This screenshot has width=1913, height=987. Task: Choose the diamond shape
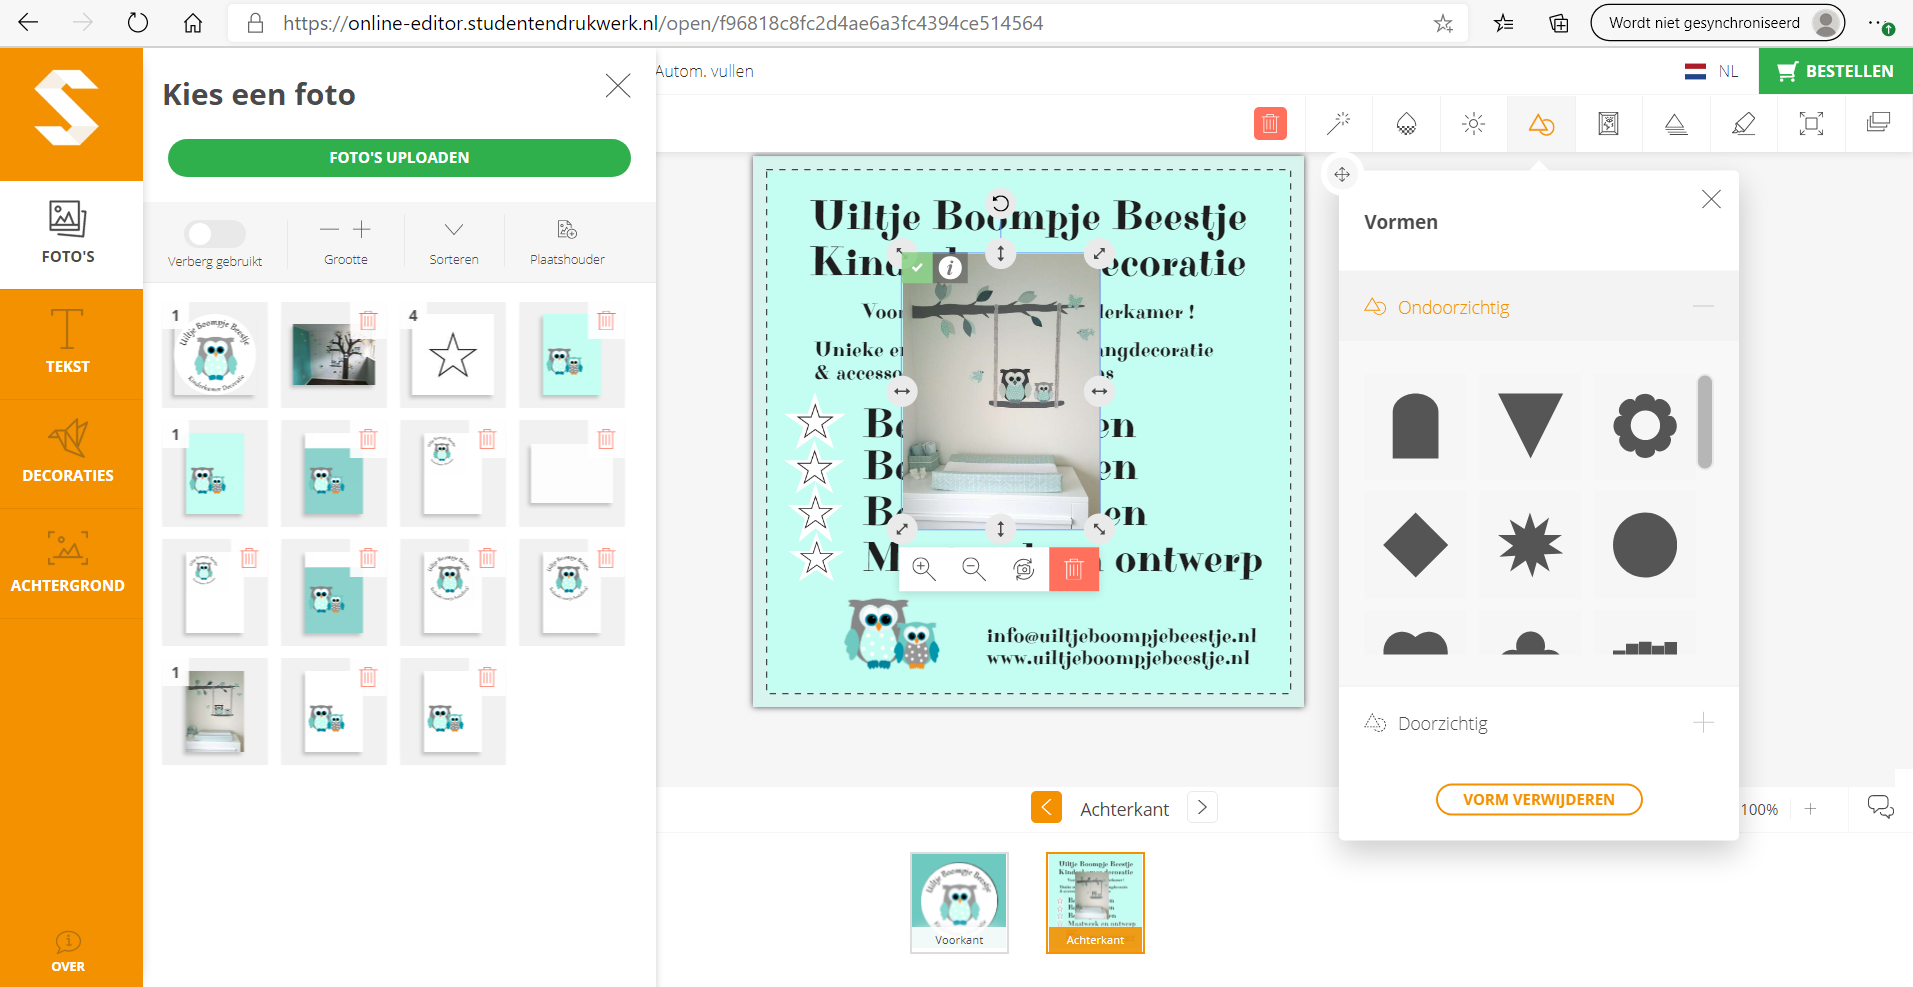(x=1415, y=545)
